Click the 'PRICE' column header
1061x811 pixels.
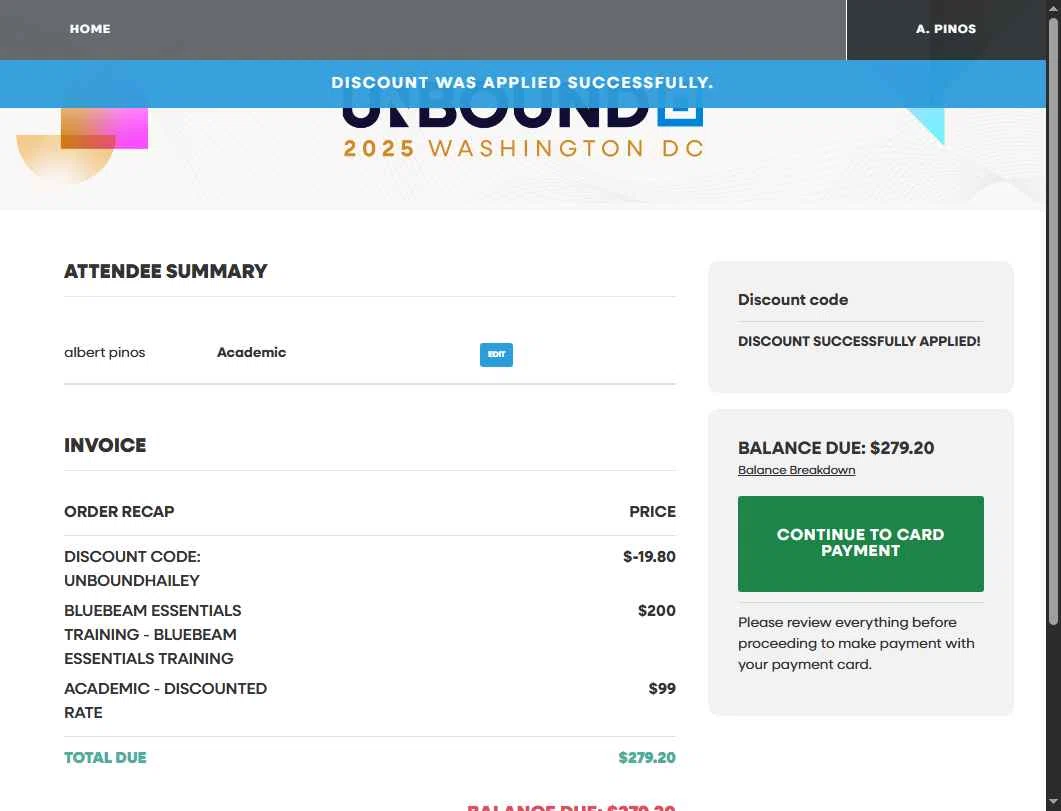pyautogui.click(x=652, y=511)
